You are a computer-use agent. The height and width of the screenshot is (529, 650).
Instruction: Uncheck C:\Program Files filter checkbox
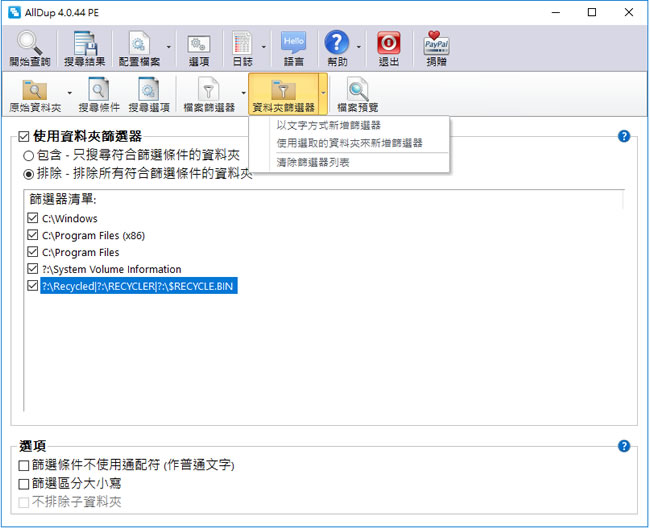coord(32,252)
